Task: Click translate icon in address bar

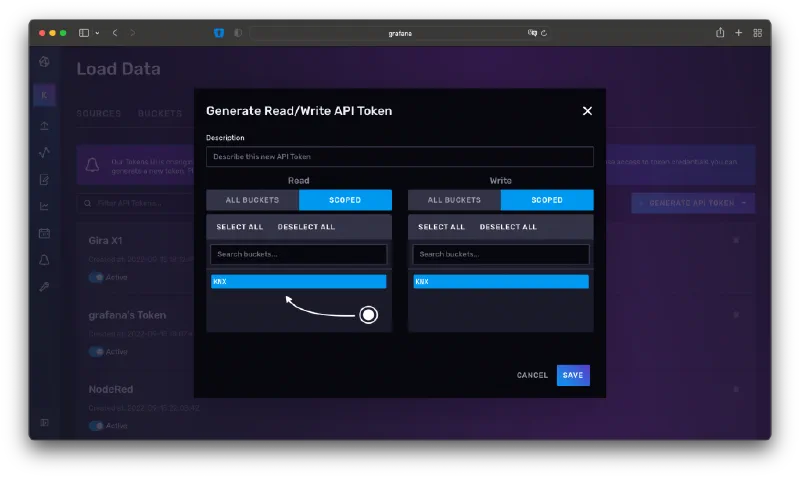Action: pyautogui.click(x=532, y=33)
